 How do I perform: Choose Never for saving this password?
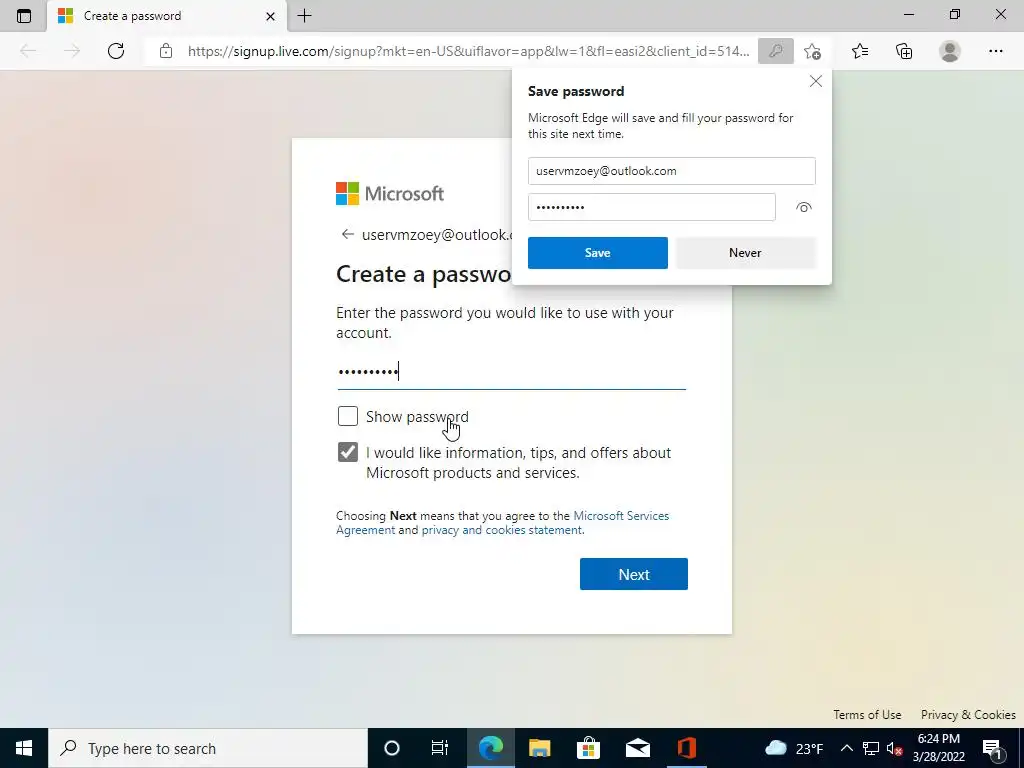[745, 253]
